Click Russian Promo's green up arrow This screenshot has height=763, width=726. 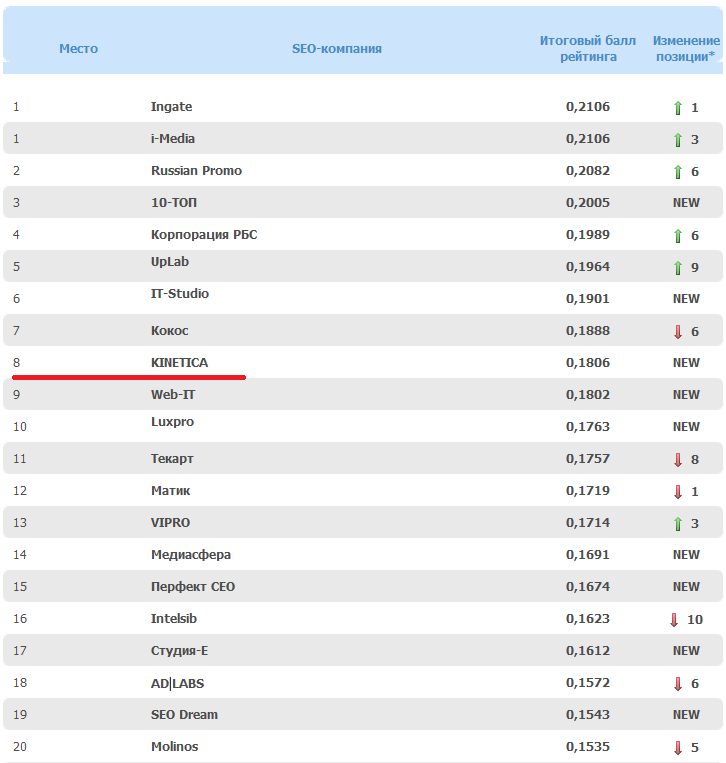click(x=678, y=172)
